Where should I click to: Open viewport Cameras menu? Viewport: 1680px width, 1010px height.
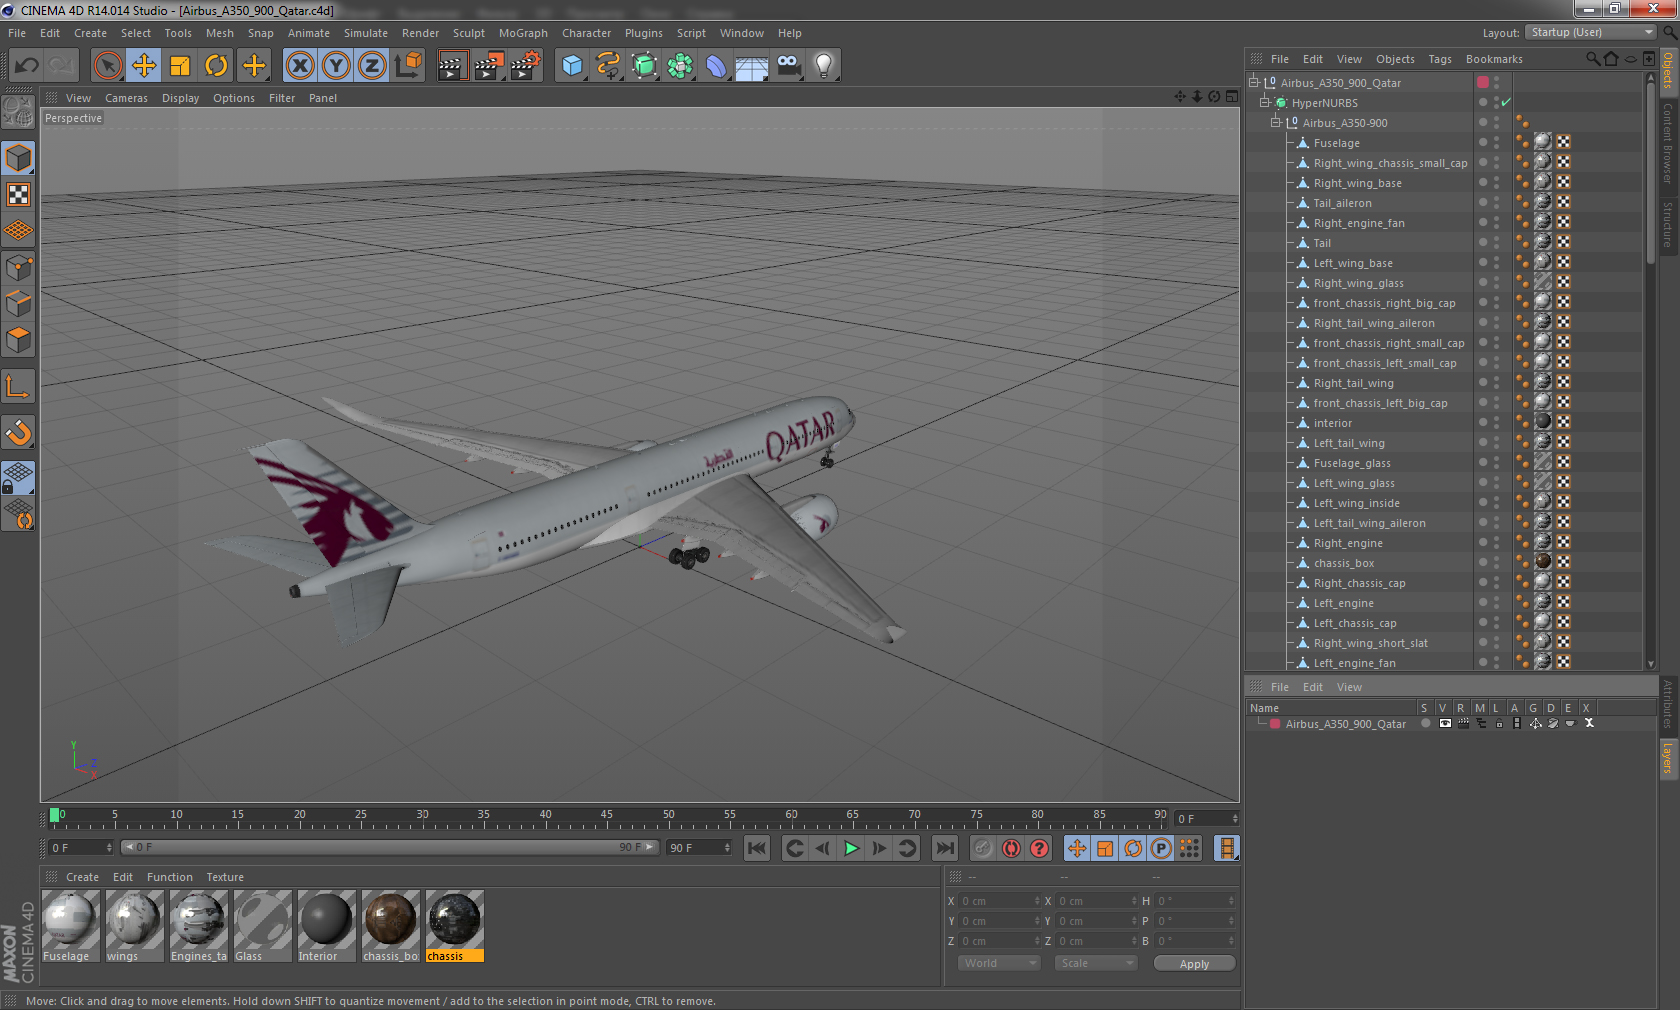(x=126, y=98)
